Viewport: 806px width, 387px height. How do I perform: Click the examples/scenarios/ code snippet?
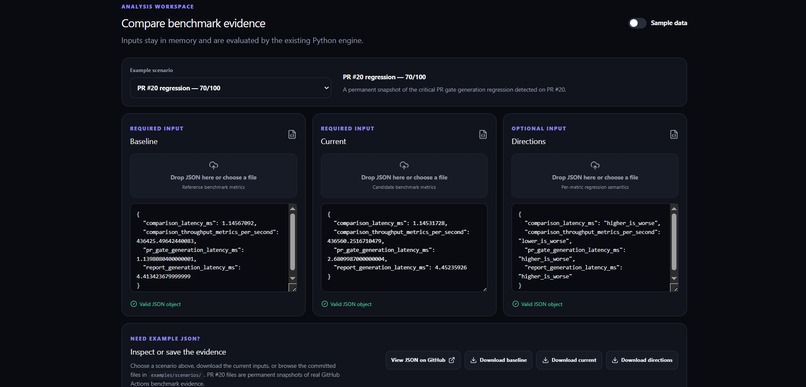click(x=177, y=375)
